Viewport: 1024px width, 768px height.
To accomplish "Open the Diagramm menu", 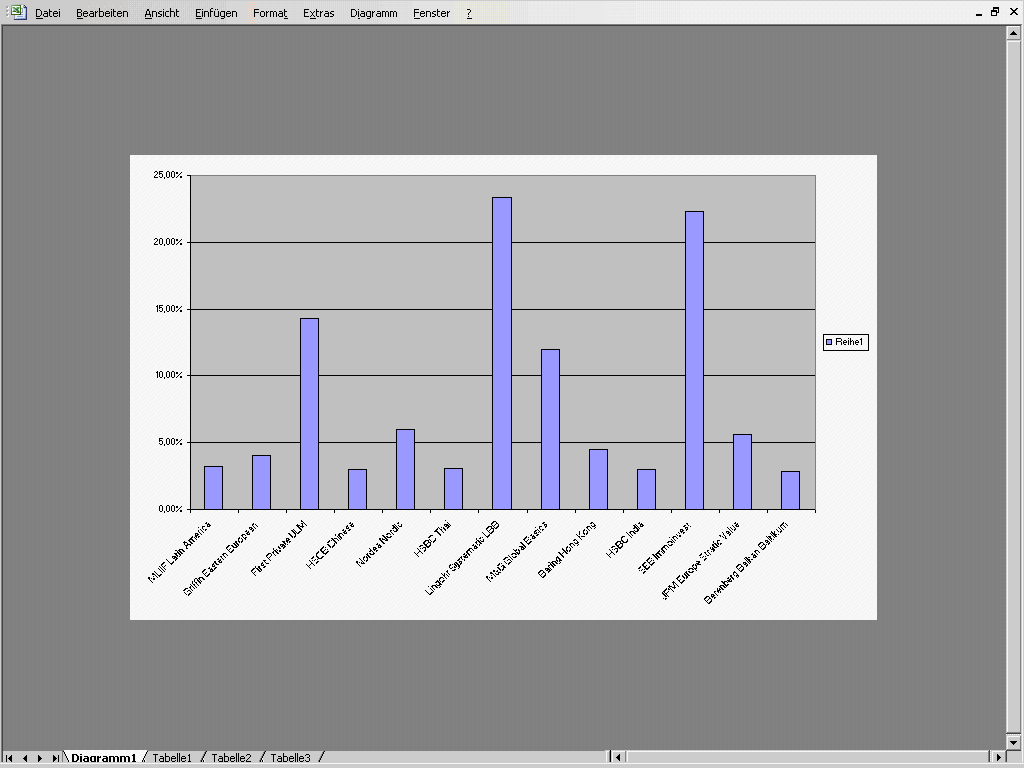I will (x=374, y=13).
